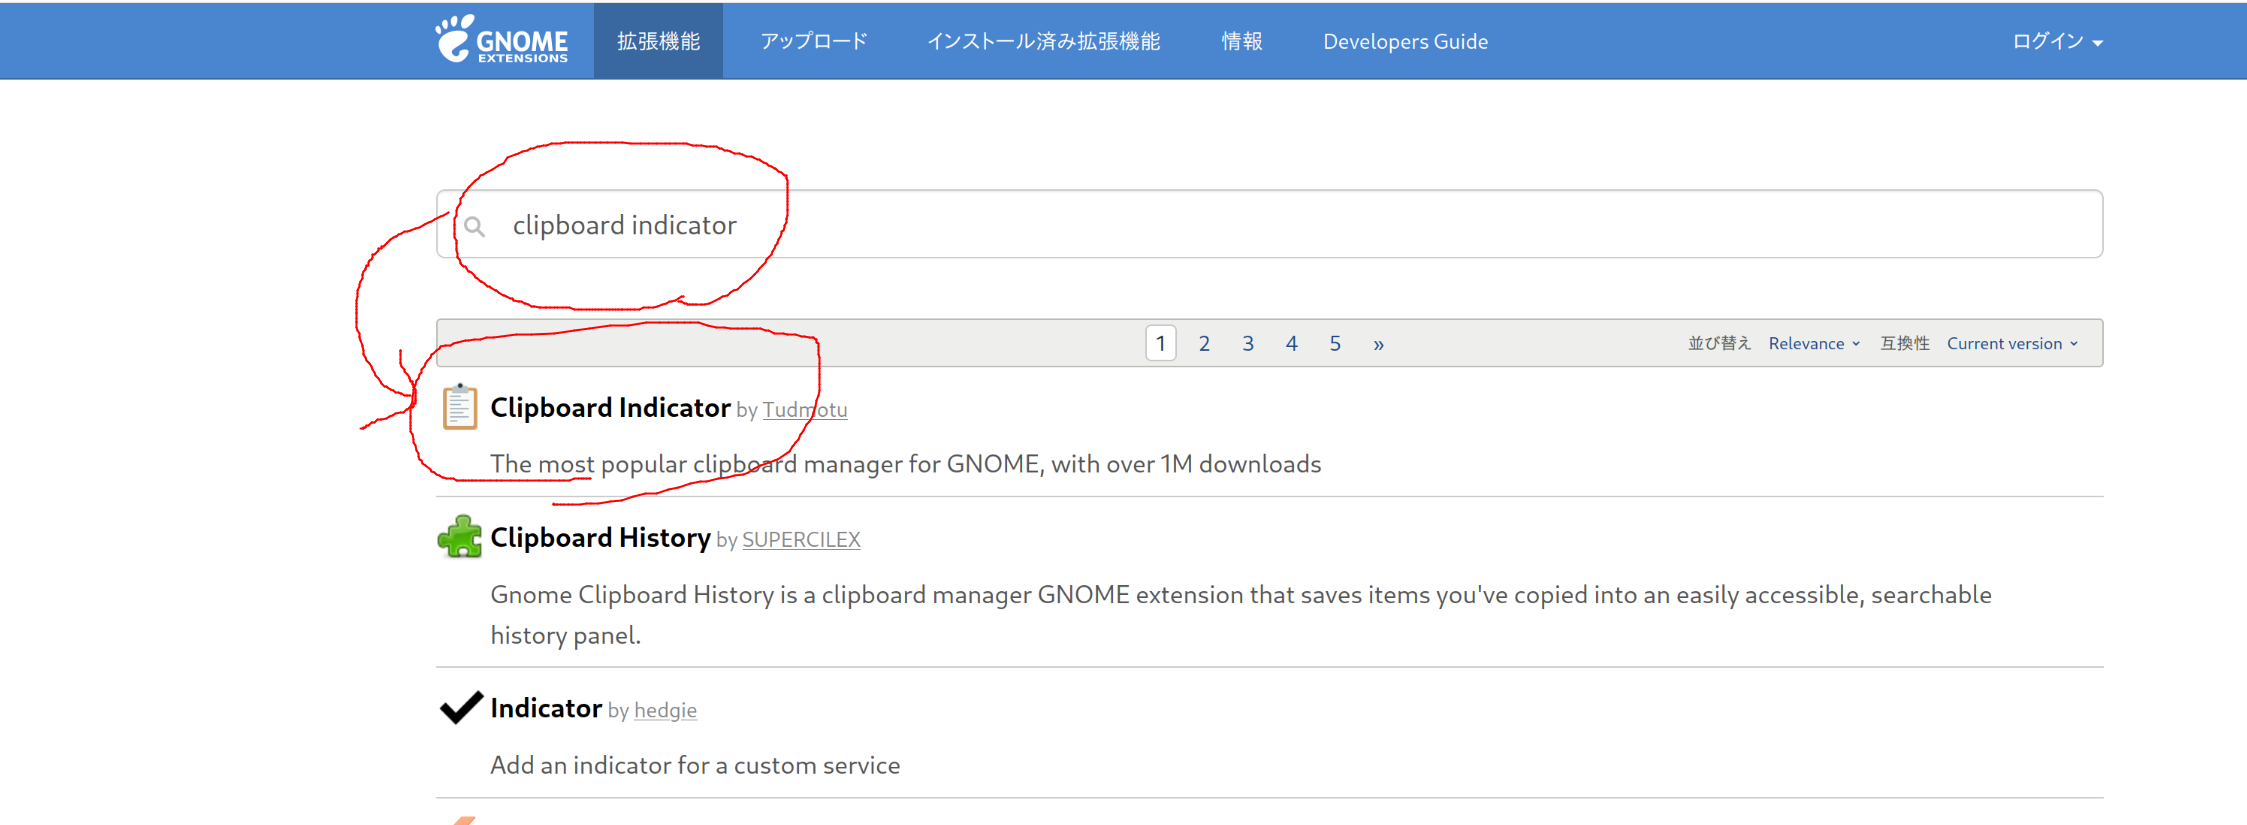Click text 'The most popular clipboard manager for GNOME'

coord(765,464)
